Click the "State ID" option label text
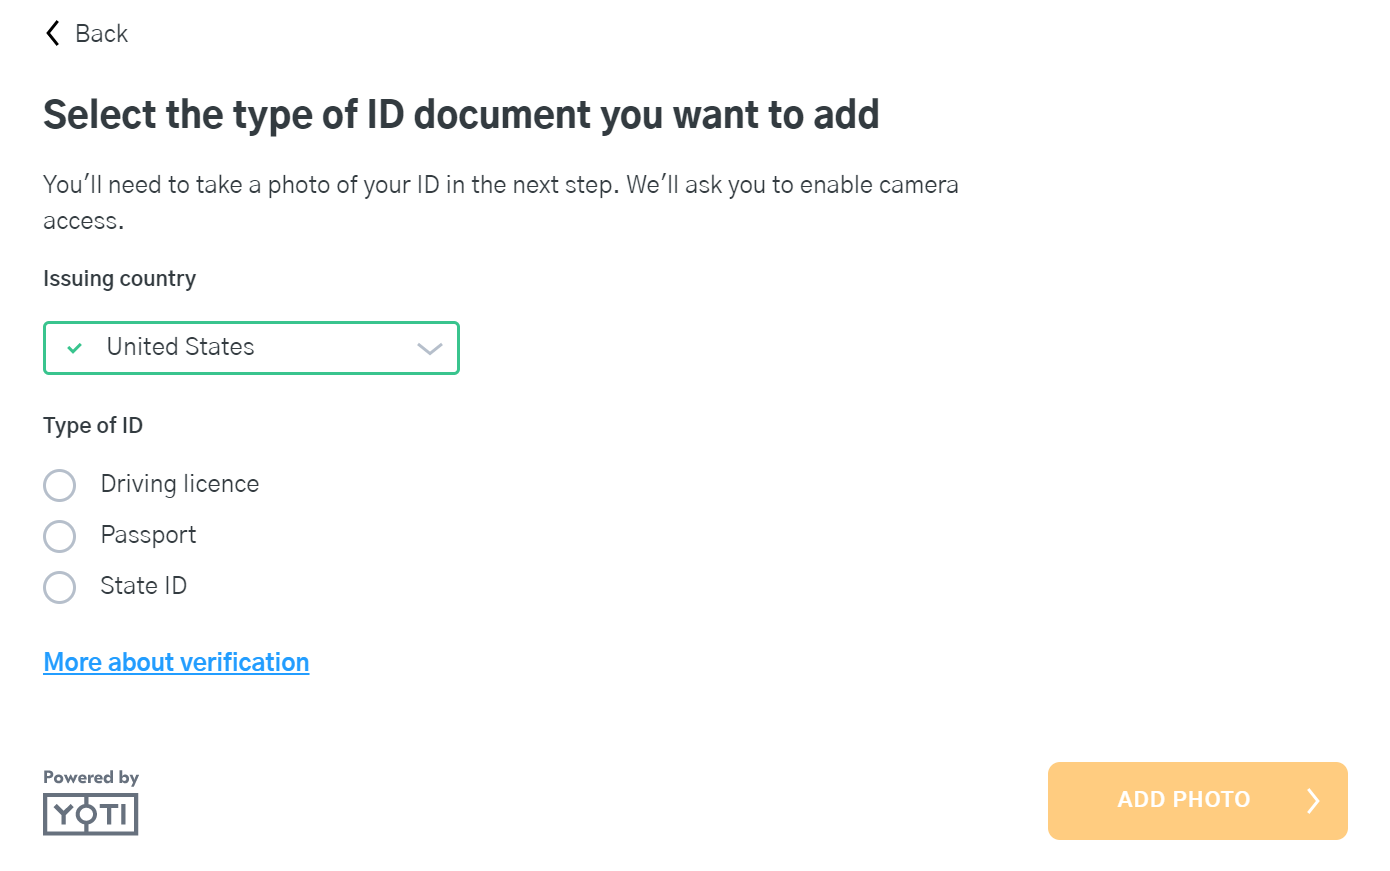This screenshot has height=871, width=1390. tap(144, 586)
